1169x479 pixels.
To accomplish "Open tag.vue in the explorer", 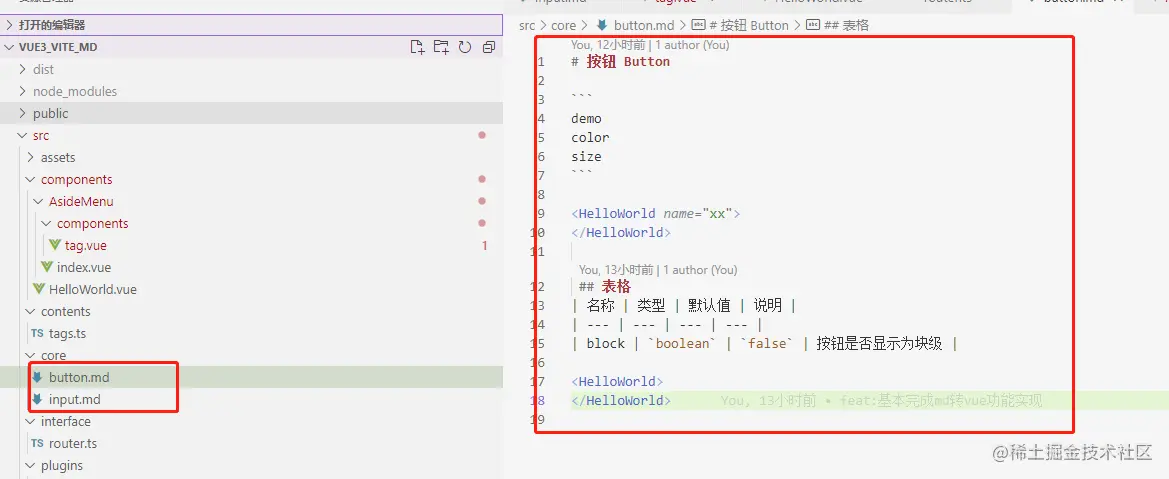I will pyautogui.click(x=86, y=245).
